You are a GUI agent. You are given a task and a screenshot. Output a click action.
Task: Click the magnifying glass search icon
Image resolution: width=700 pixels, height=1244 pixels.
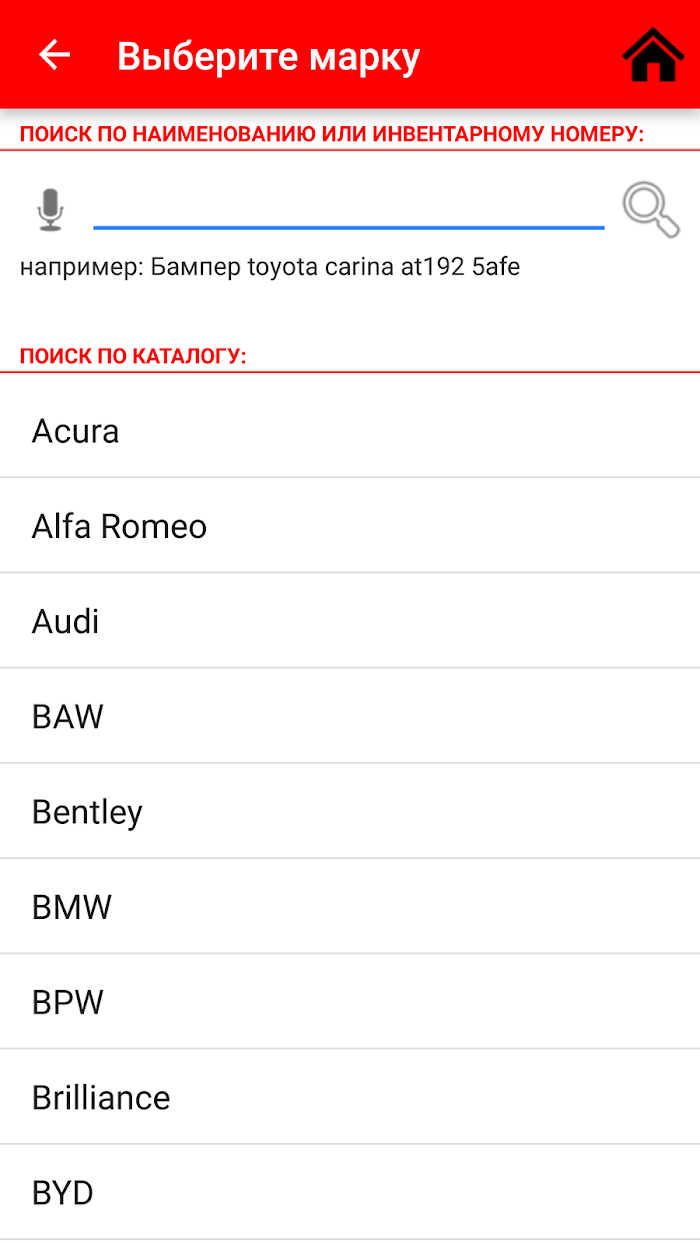[651, 210]
